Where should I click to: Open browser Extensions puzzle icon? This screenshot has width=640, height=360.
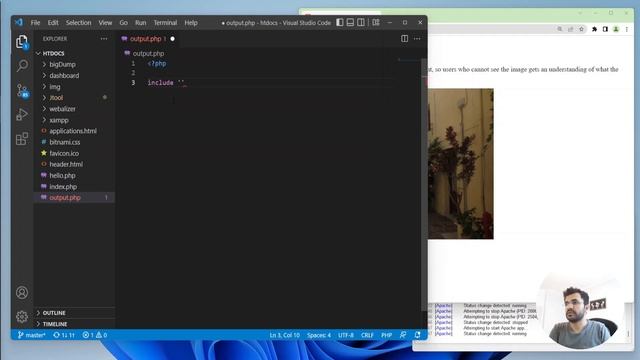click(x=594, y=29)
